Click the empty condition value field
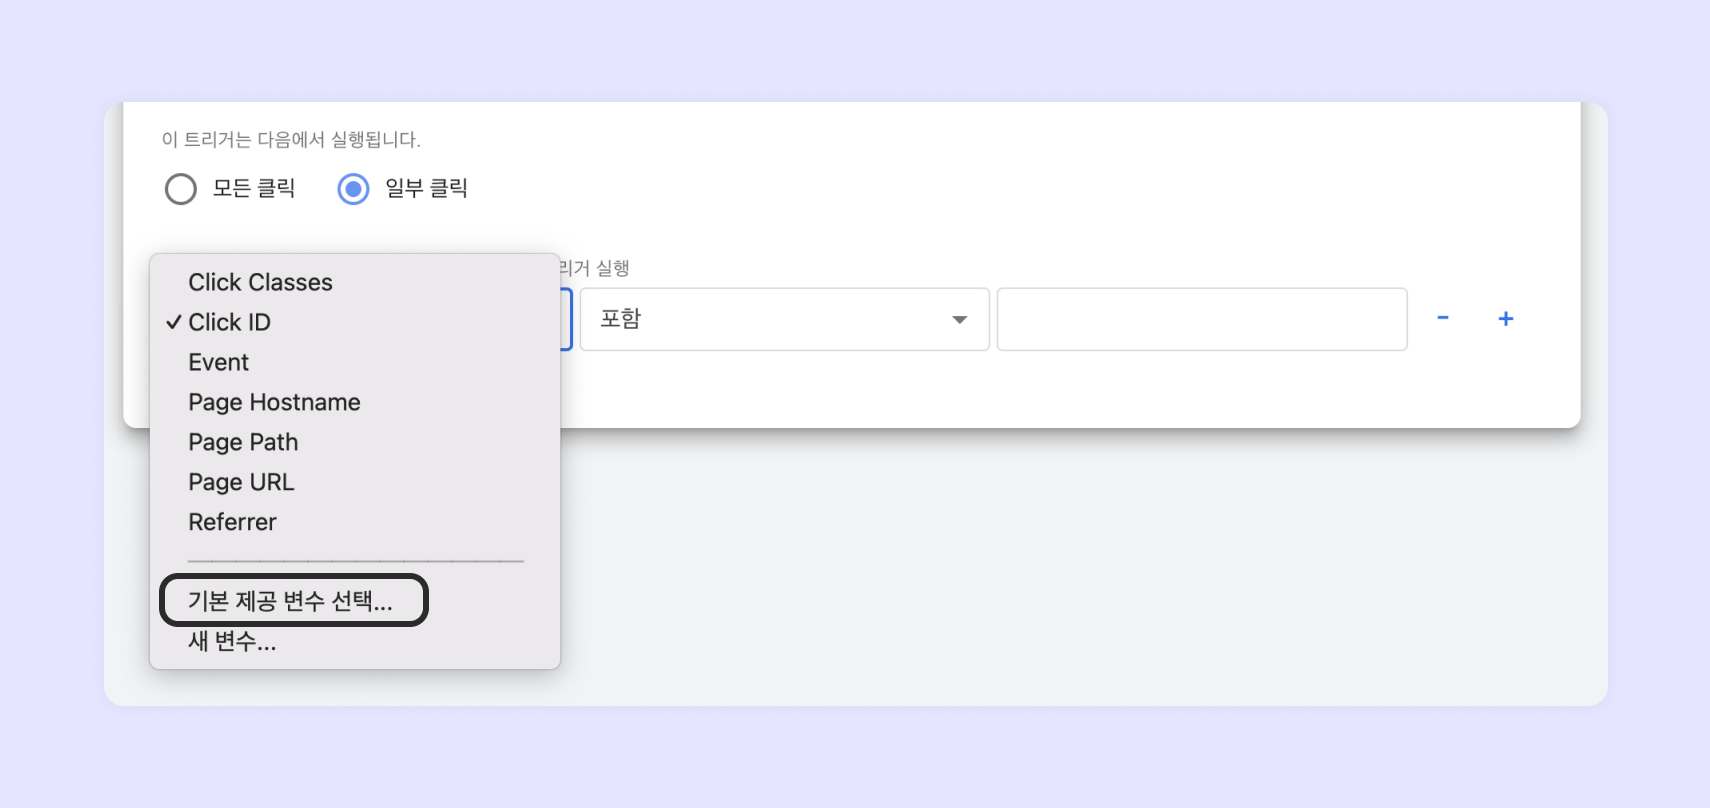 point(1201,319)
